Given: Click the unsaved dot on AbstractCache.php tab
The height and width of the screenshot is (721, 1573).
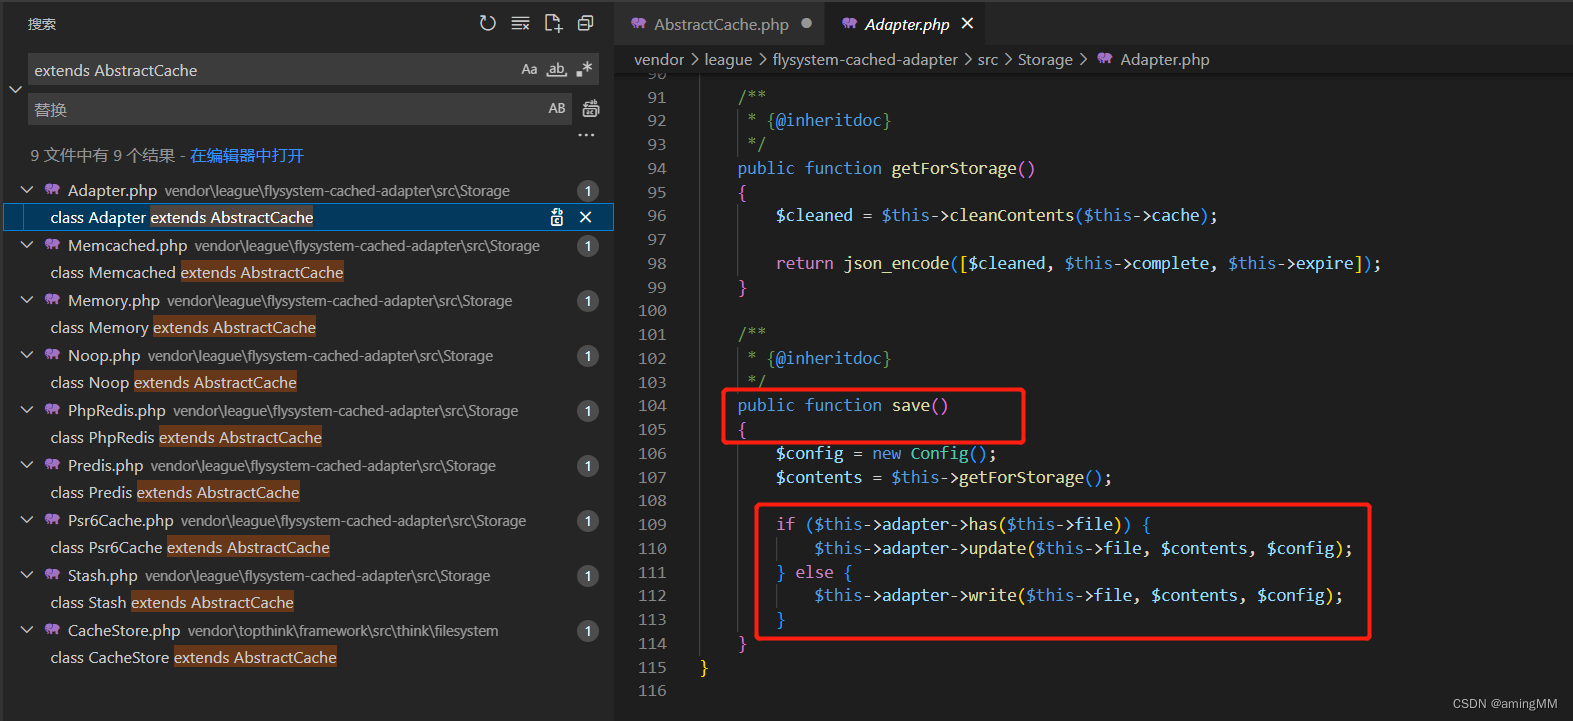Looking at the screenshot, I should coord(806,23).
